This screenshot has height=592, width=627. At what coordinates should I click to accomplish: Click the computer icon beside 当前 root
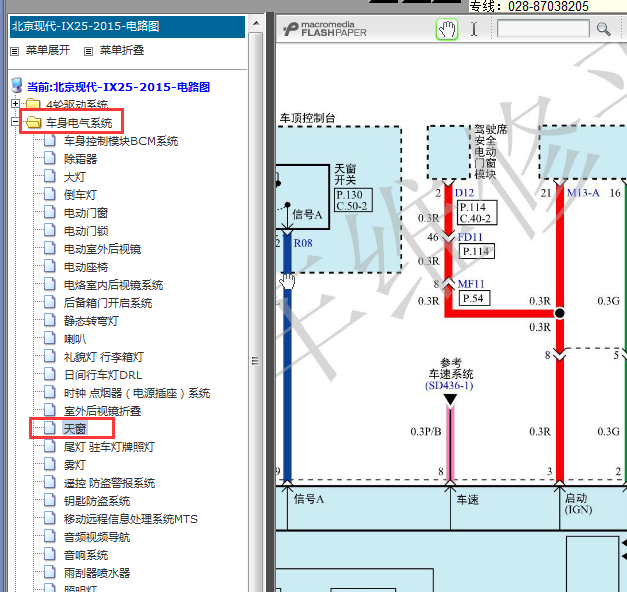pyautogui.click(x=17, y=85)
